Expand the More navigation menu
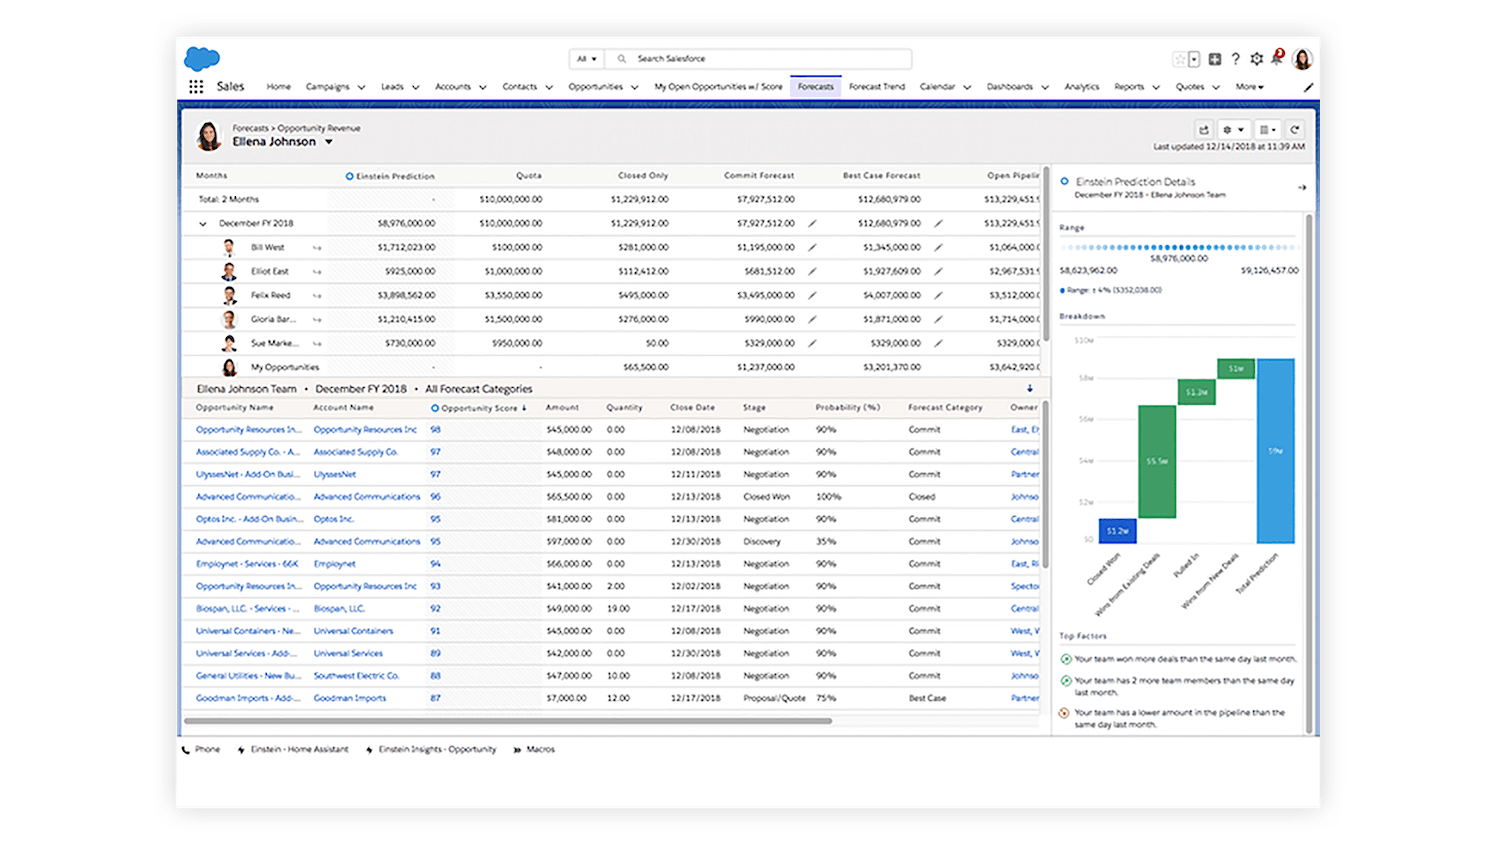This screenshot has height=844, width=1500. click(1249, 87)
